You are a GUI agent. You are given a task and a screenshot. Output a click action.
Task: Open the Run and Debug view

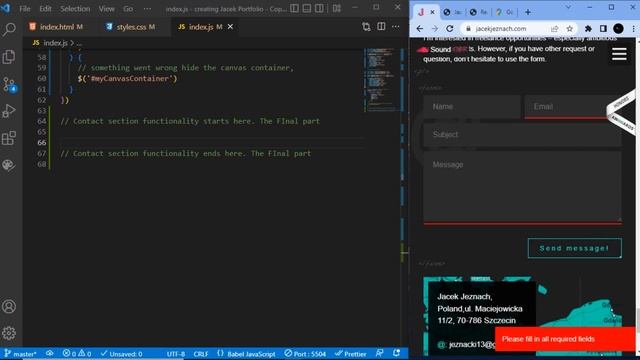click(9, 111)
